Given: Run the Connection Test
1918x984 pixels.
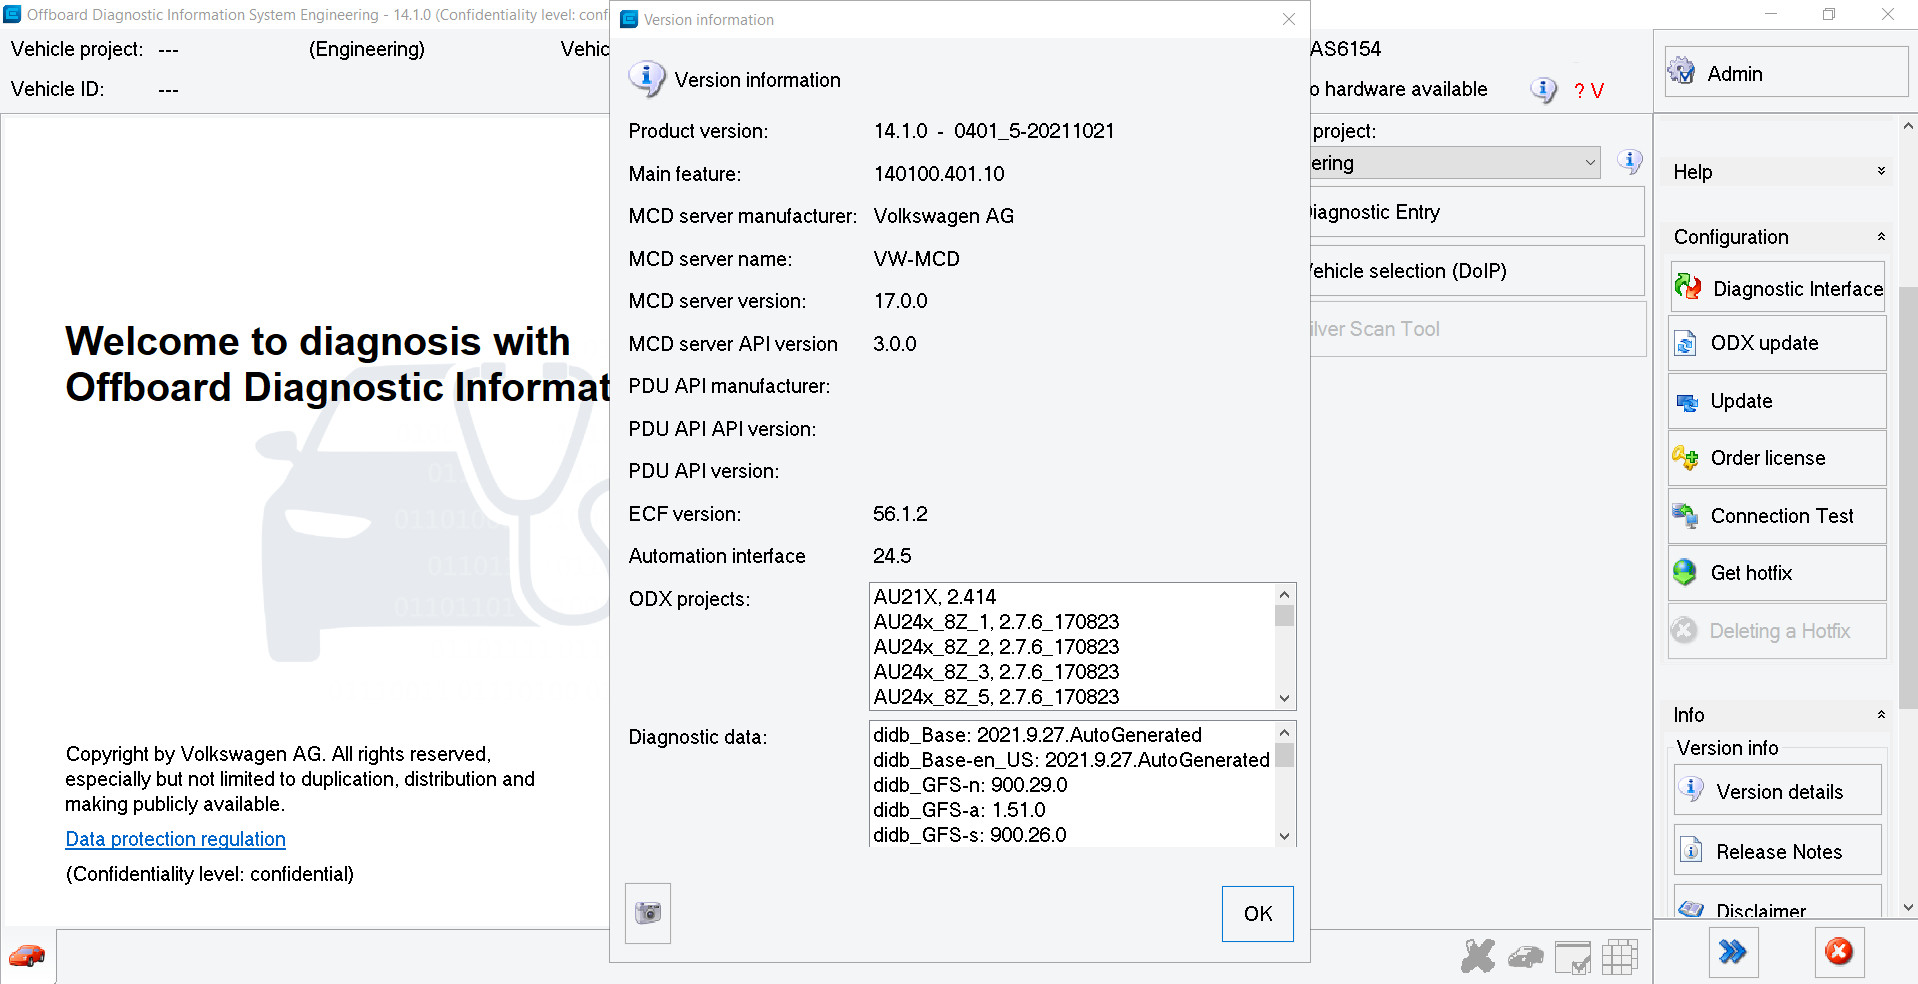Looking at the screenshot, I should coord(1777,516).
